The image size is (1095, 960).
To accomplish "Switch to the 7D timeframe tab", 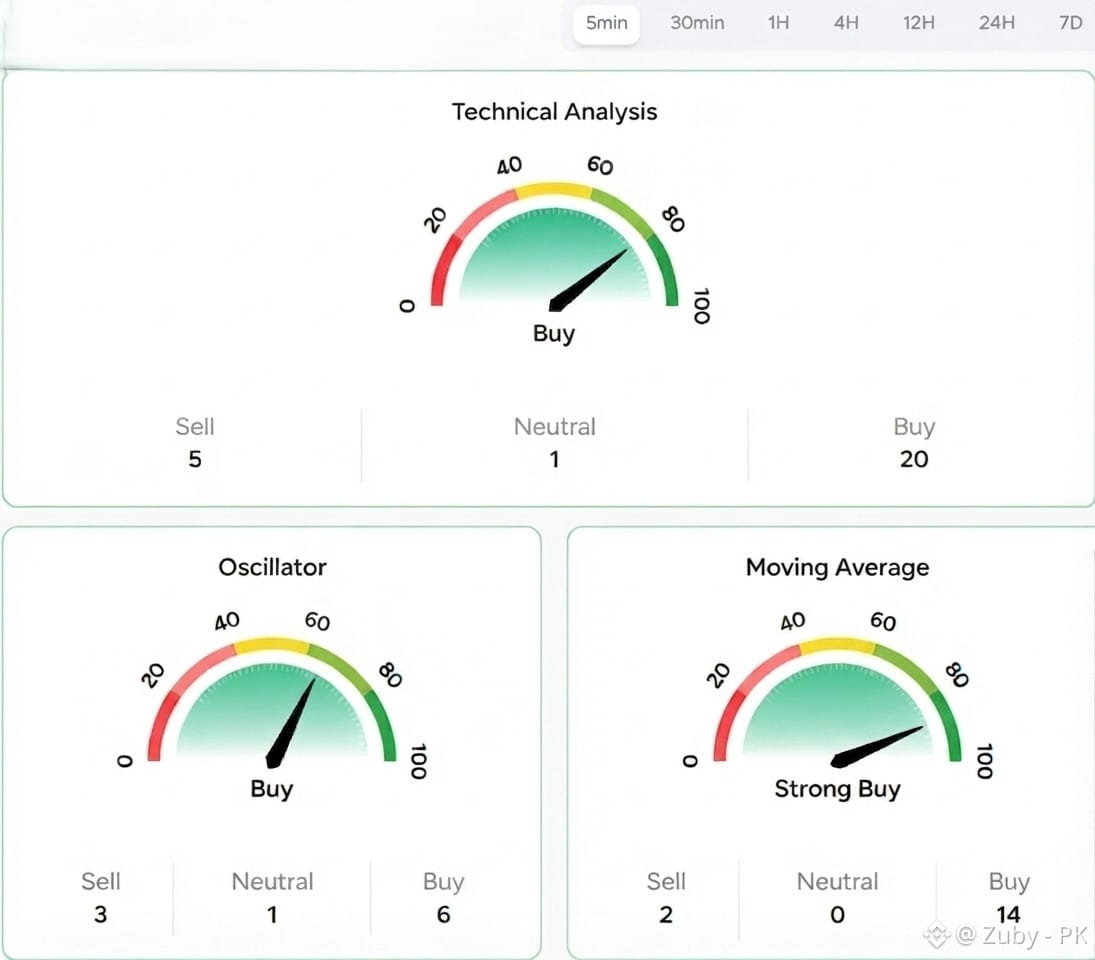I will [1070, 23].
